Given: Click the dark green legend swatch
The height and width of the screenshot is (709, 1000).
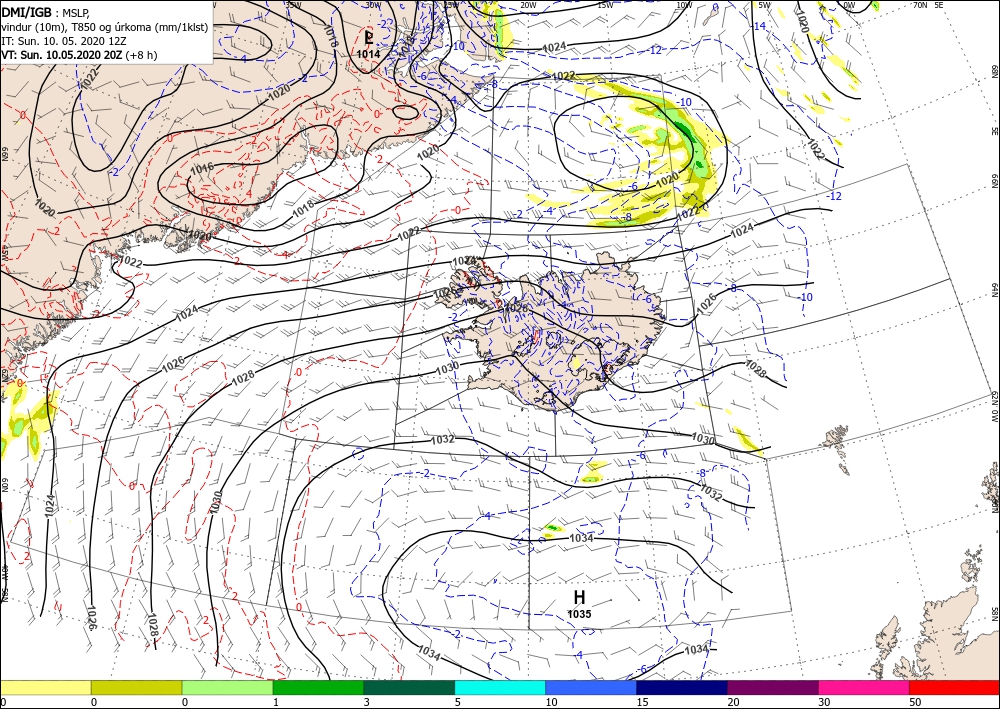Looking at the screenshot, I should [409, 687].
